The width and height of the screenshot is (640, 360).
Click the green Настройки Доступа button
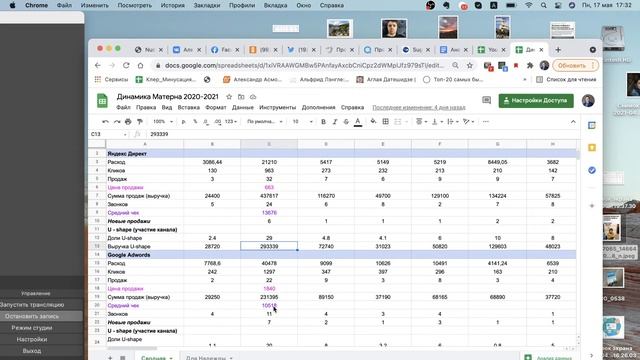point(536,100)
